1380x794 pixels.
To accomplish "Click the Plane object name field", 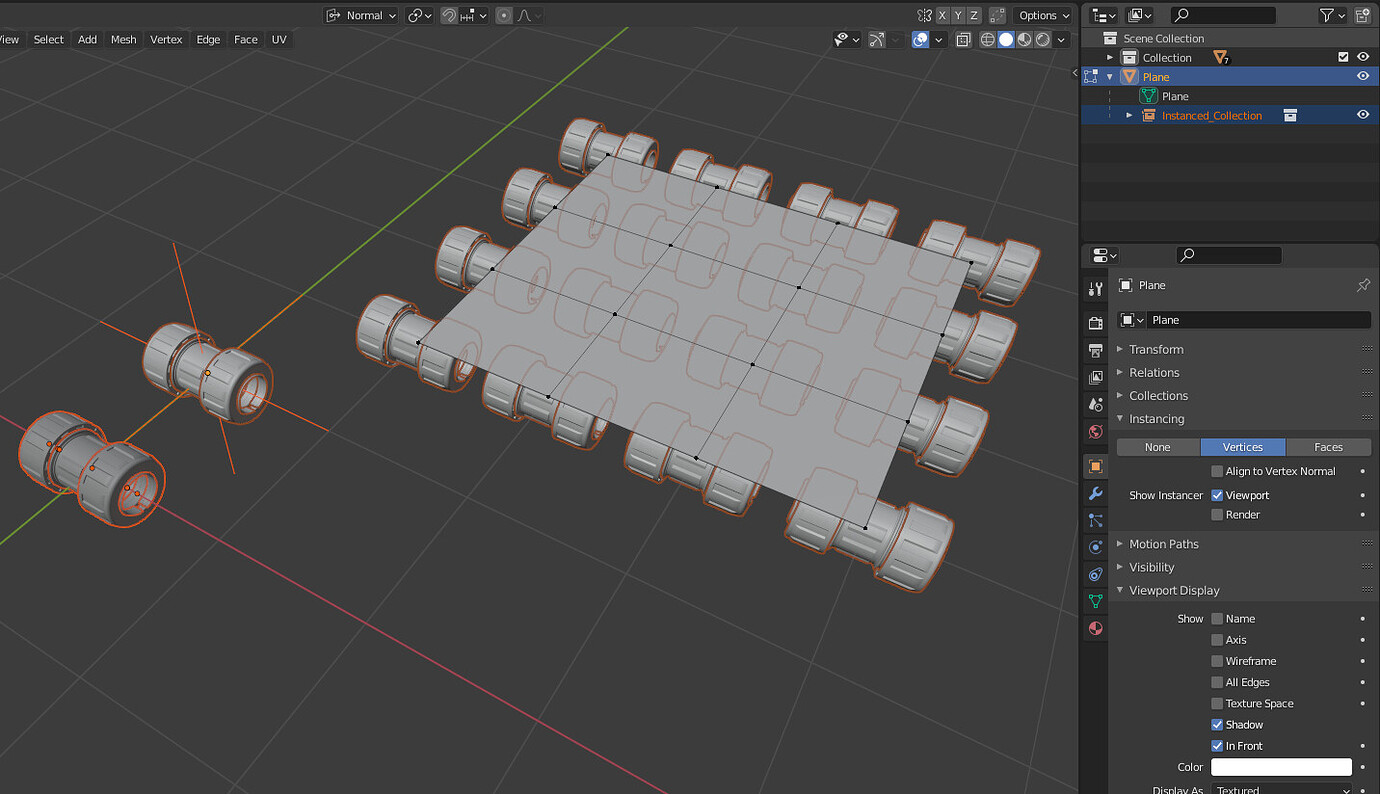I will pyautogui.click(x=1260, y=319).
